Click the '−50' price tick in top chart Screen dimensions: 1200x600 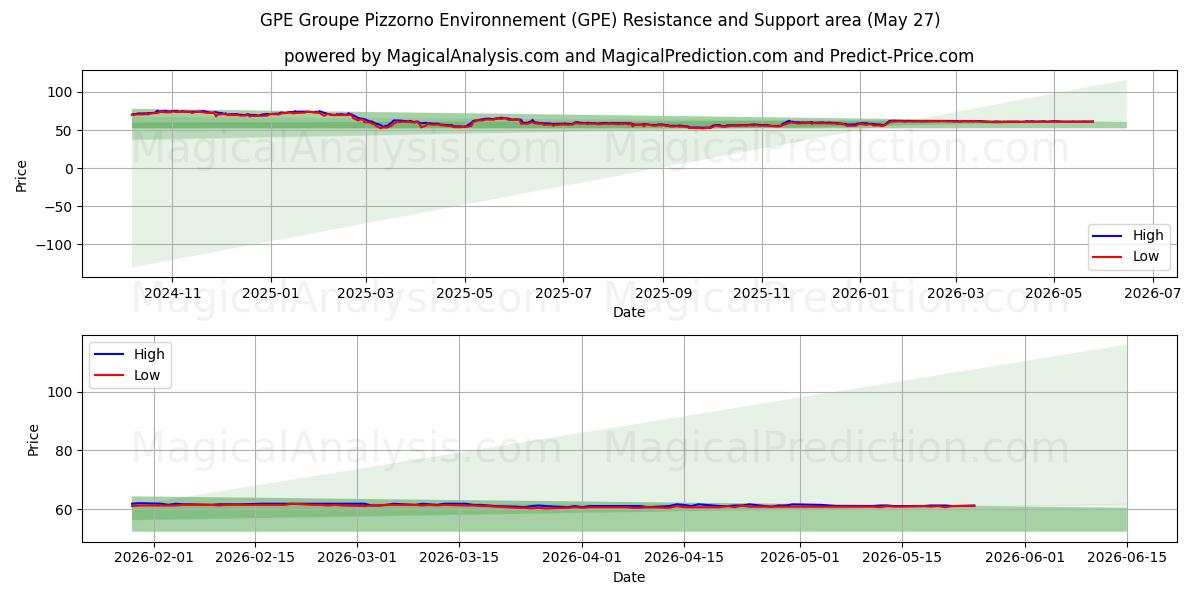(59, 207)
